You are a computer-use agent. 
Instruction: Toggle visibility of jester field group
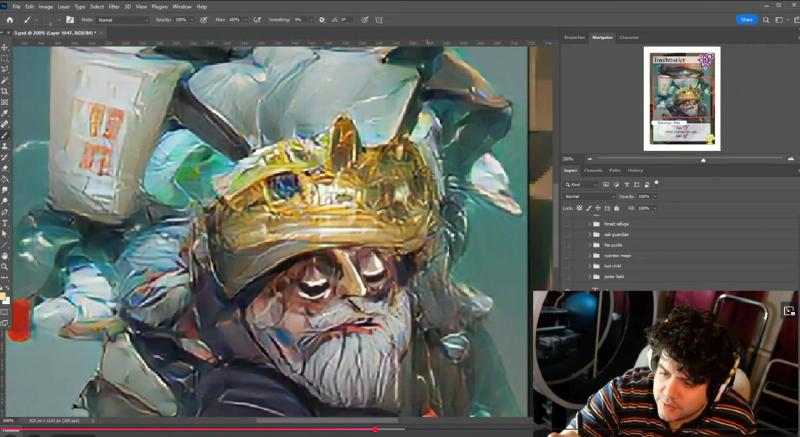tap(568, 276)
